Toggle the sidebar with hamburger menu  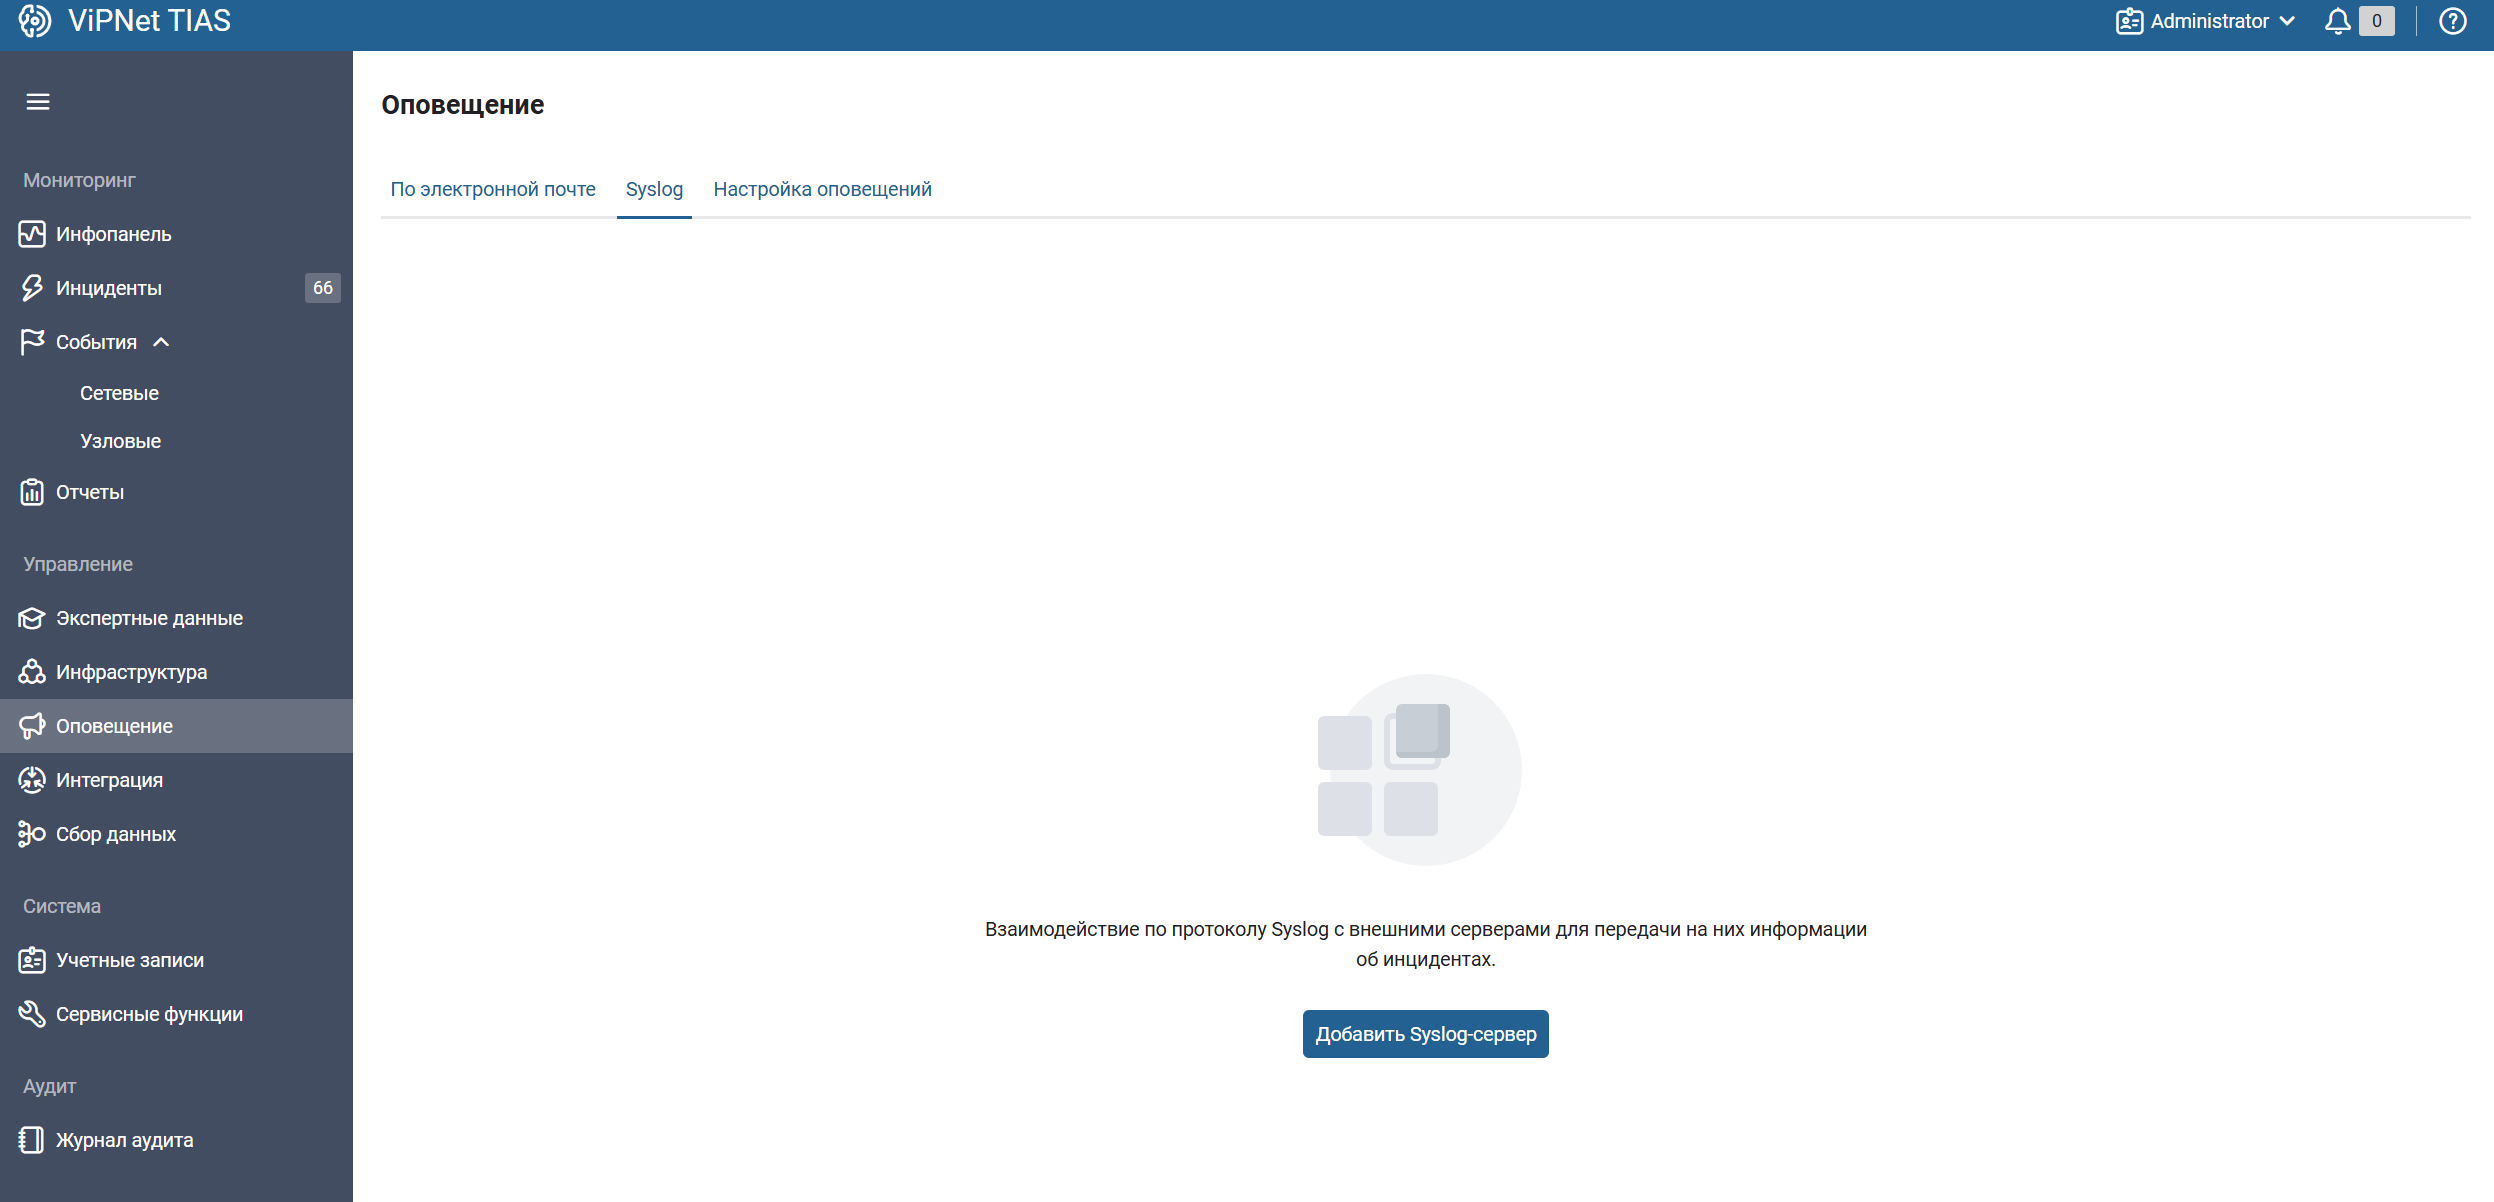click(37, 101)
